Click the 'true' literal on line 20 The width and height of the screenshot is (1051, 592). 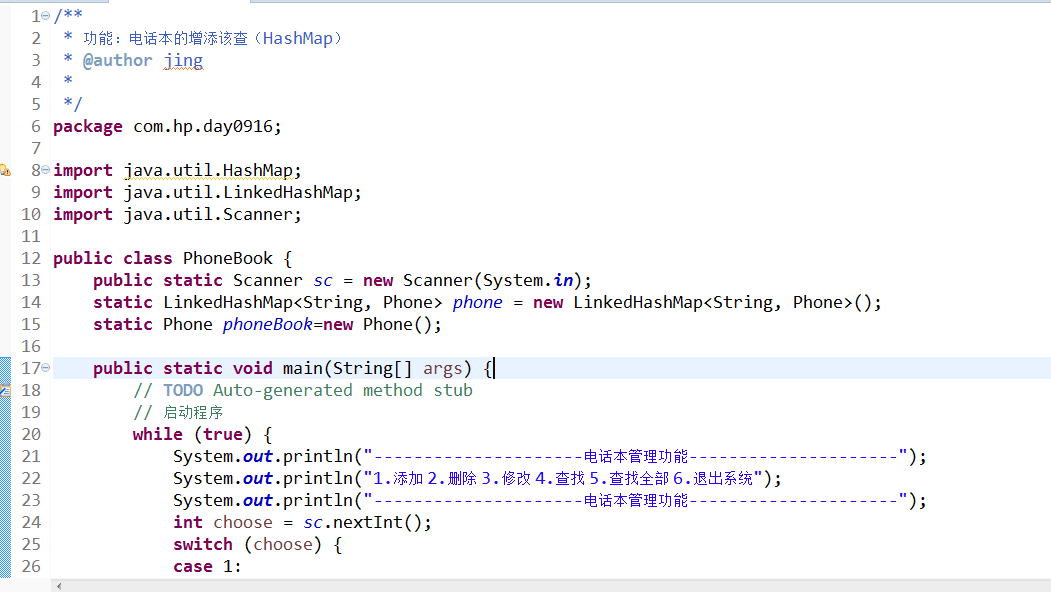pyautogui.click(x=223, y=434)
